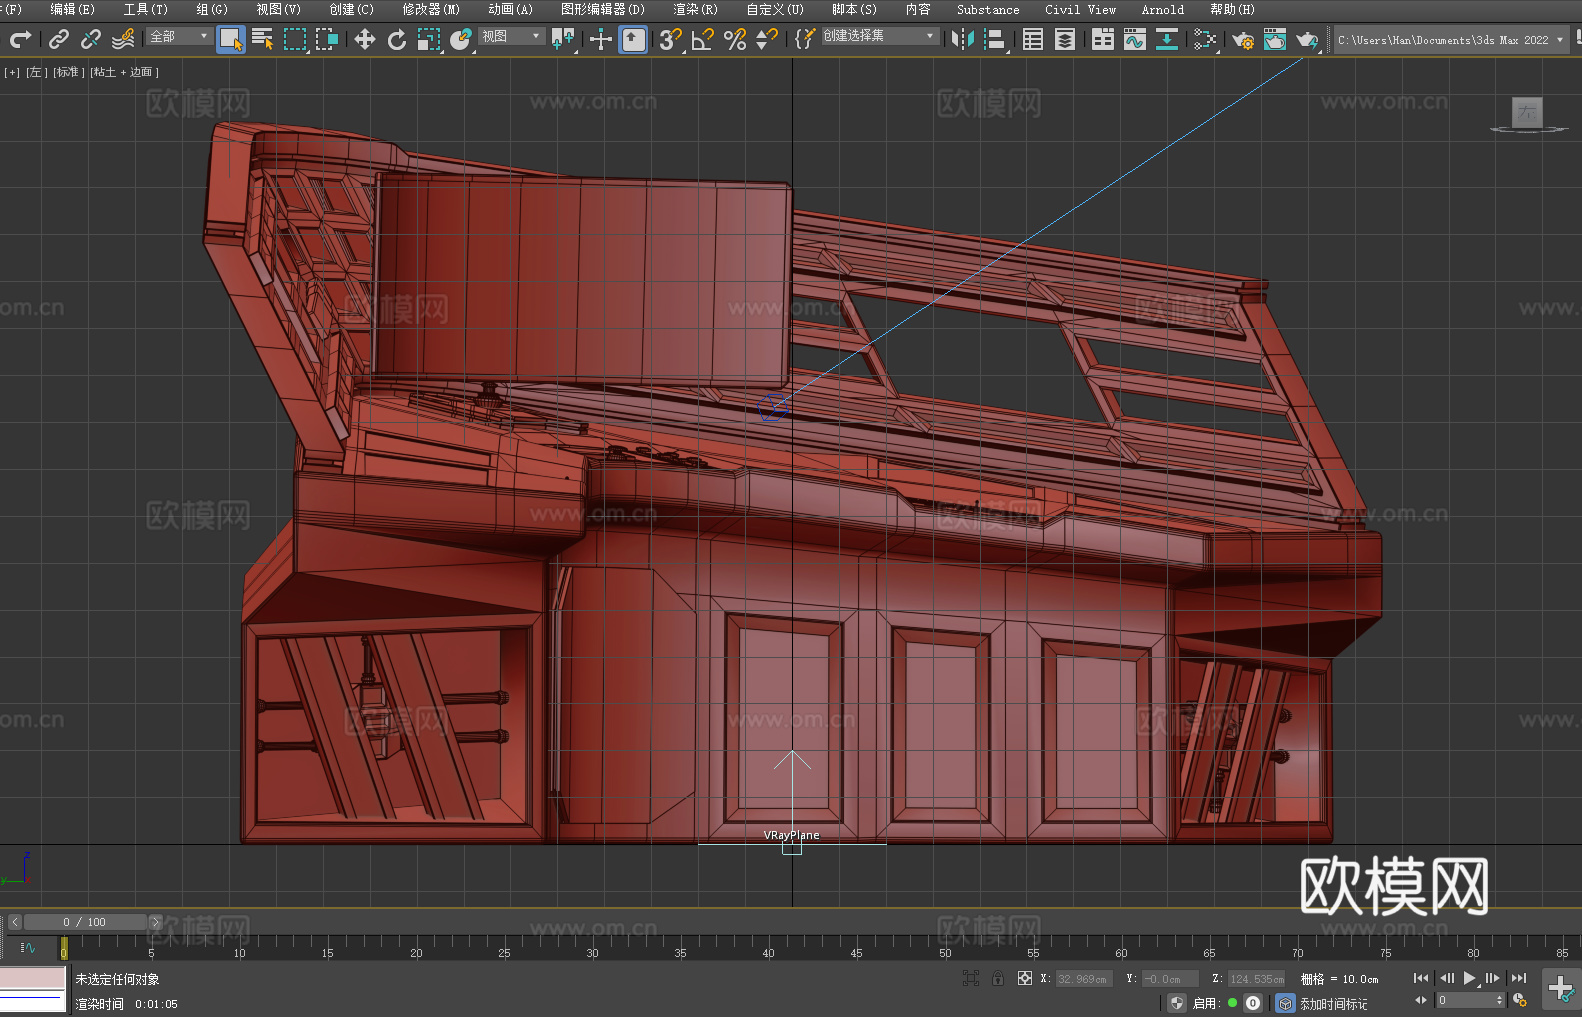The height and width of the screenshot is (1017, 1582).
Task: Open the 渲染(R) menu
Action: [x=695, y=9]
